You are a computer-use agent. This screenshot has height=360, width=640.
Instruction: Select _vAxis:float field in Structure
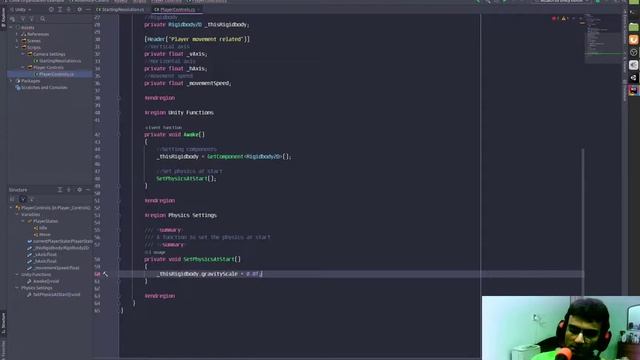pos(42,254)
